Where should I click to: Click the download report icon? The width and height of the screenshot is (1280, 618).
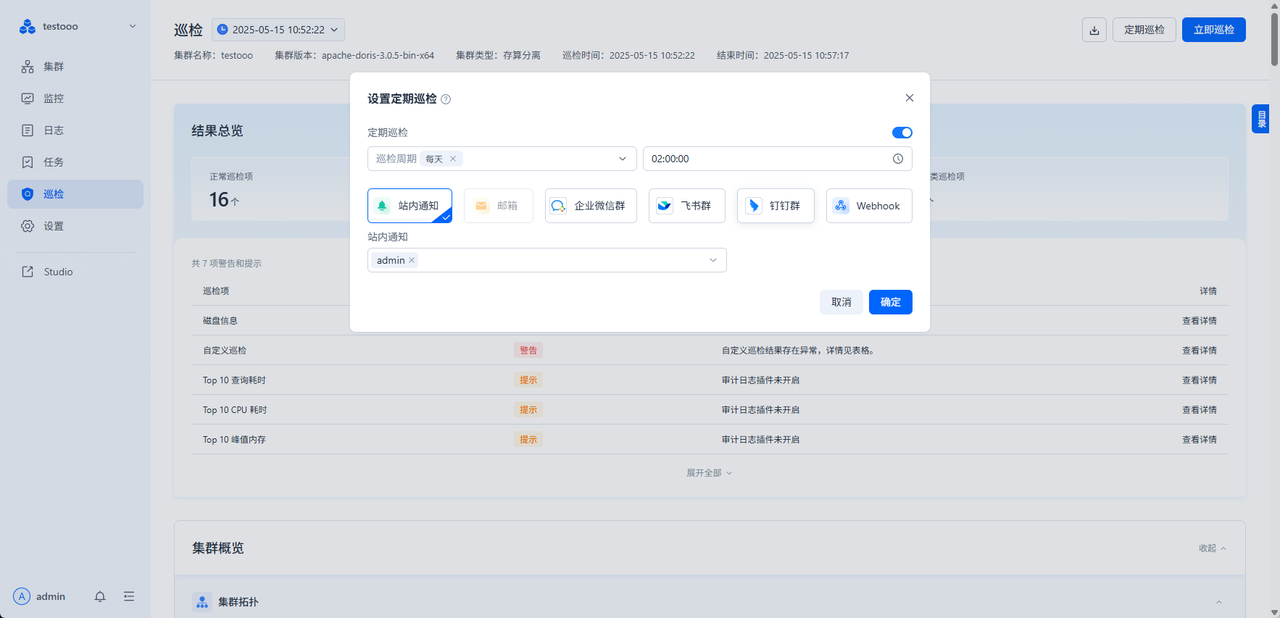[x=1093, y=29]
